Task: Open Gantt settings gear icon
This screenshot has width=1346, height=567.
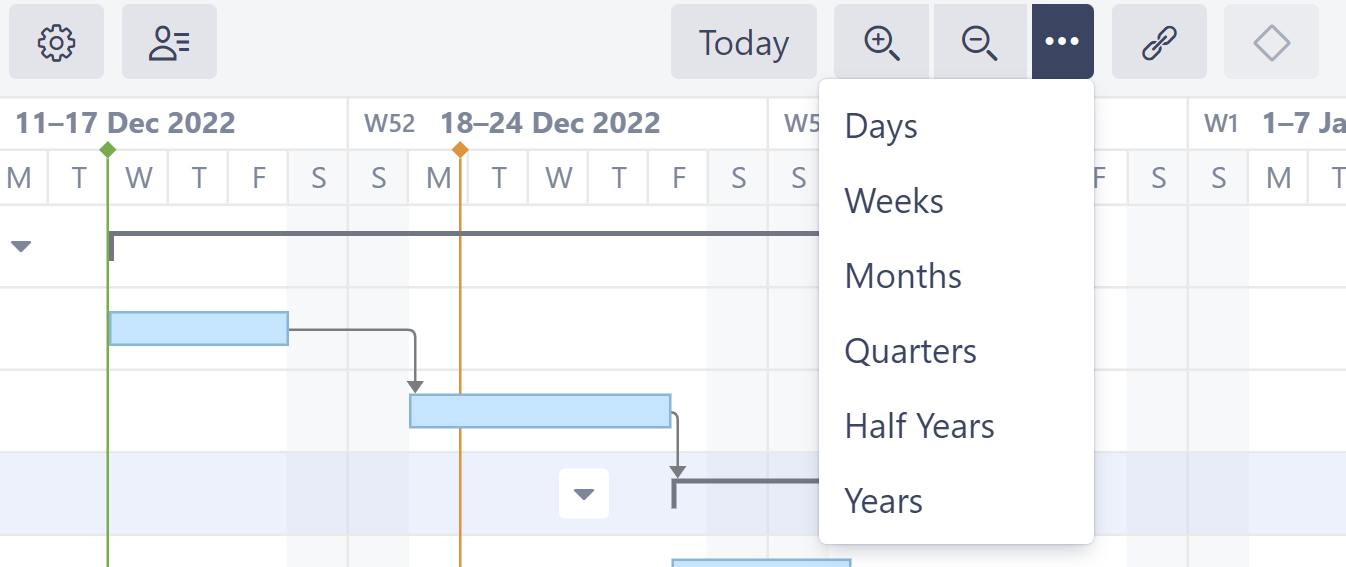Action: click(x=56, y=42)
